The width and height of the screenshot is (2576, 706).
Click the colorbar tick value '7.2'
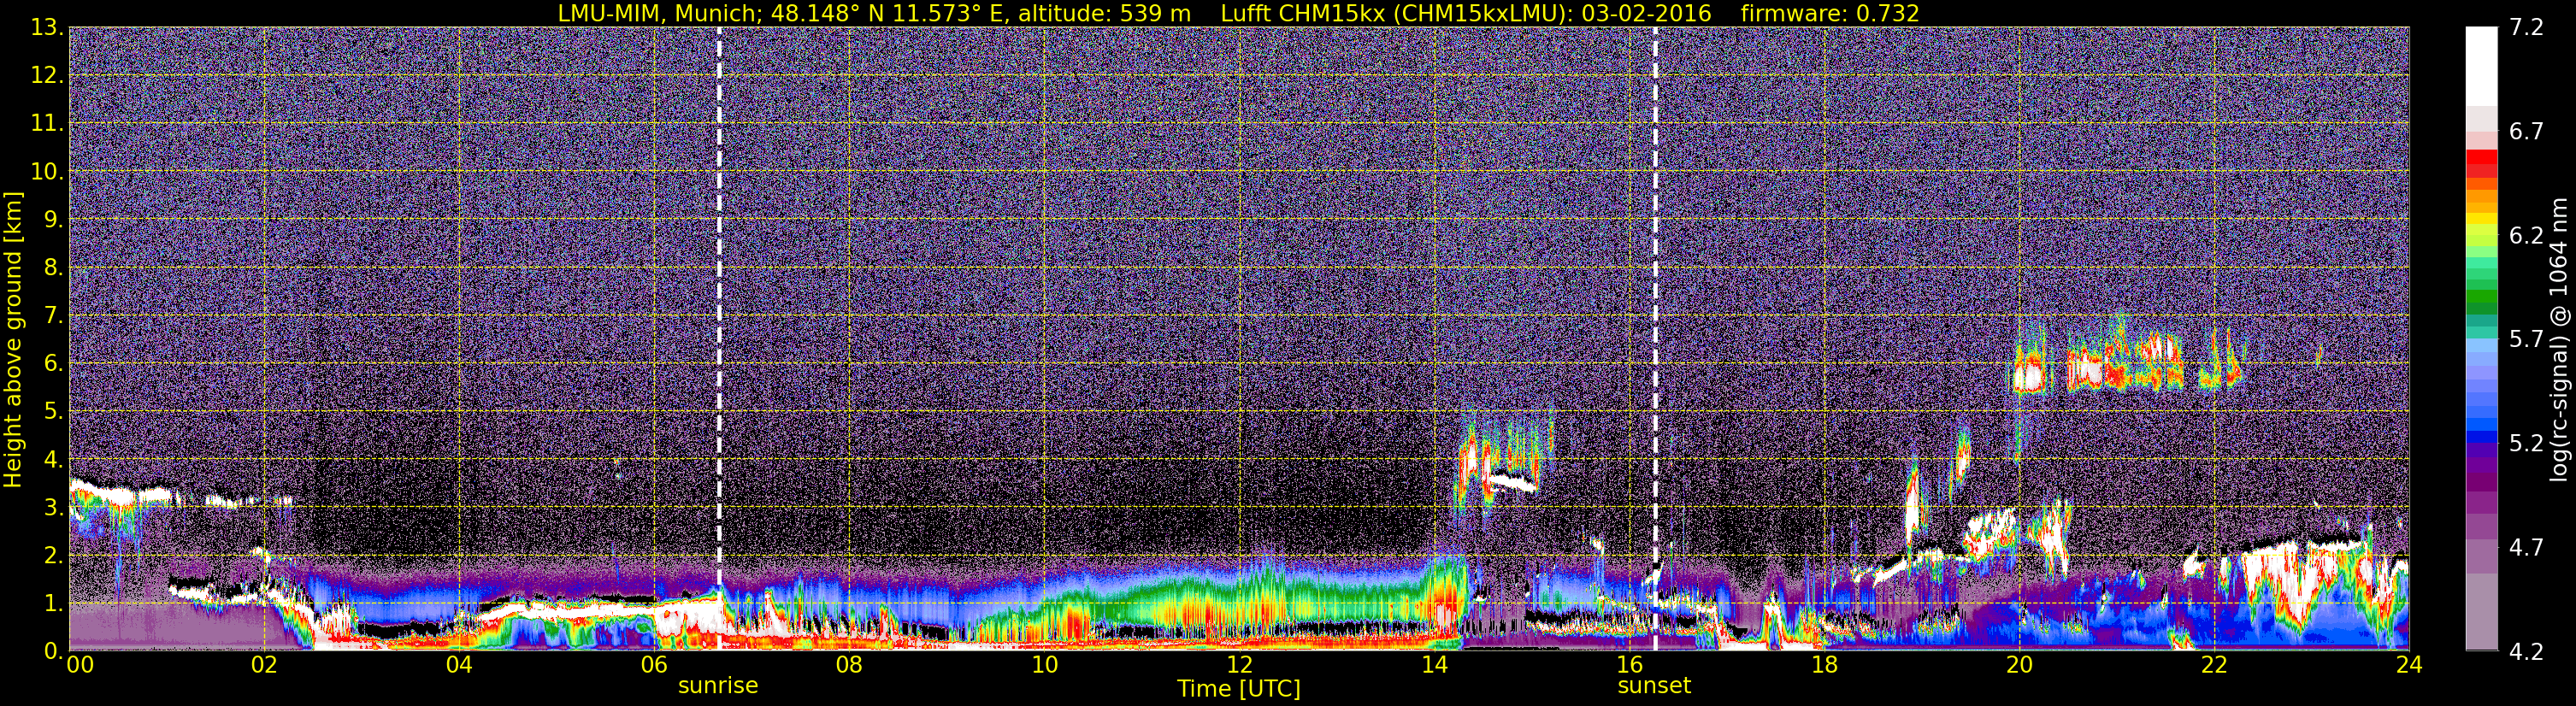click(x=2526, y=28)
